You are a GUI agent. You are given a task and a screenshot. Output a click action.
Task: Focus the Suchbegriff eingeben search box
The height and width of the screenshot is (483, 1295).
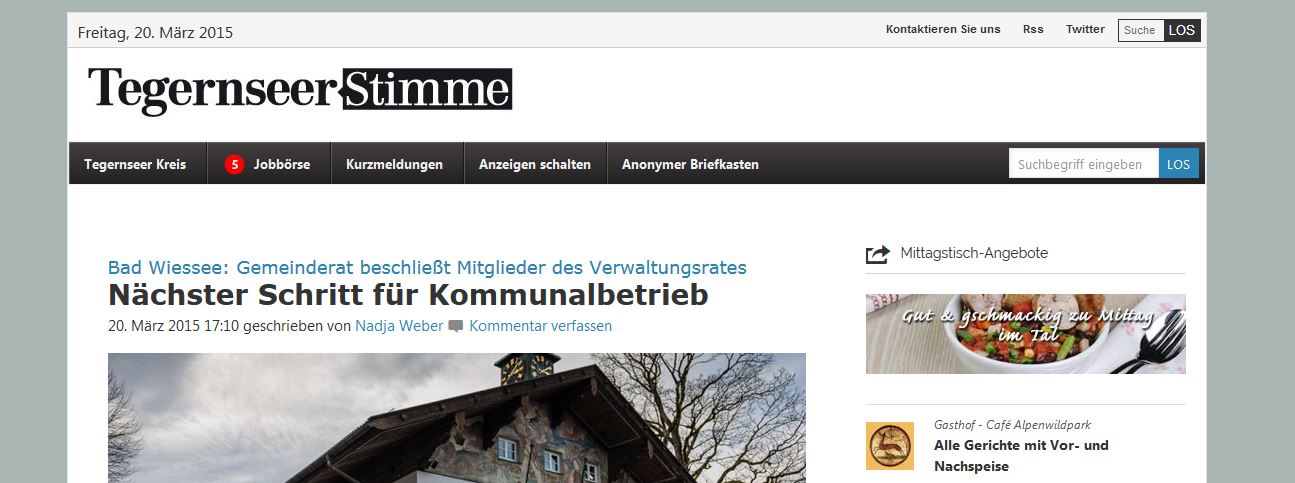(x=1084, y=164)
